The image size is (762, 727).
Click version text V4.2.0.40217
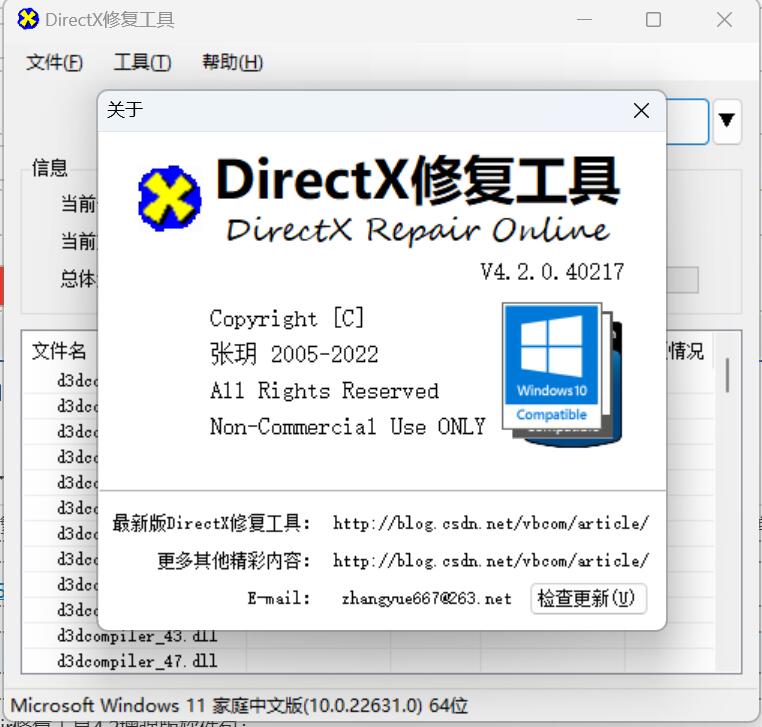[552, 272]
